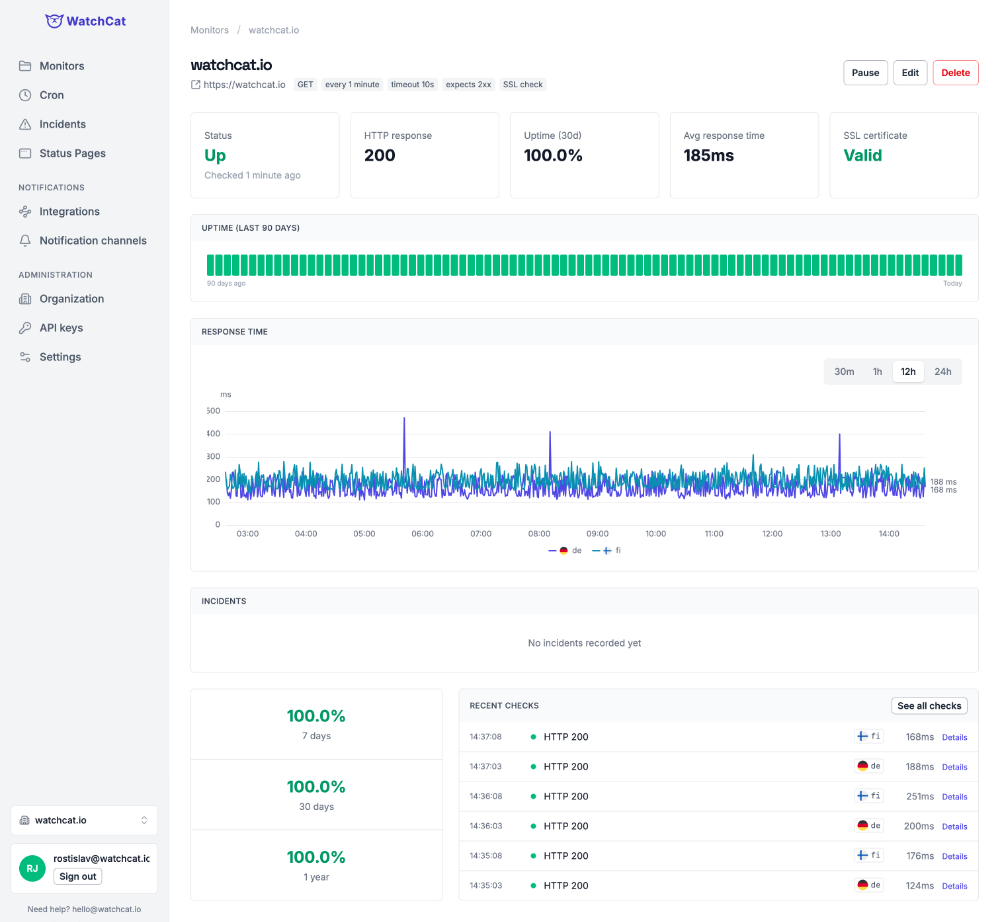1000x922 pixels.
Task: Click the Sign out button
Action: [x=78, y=877]
